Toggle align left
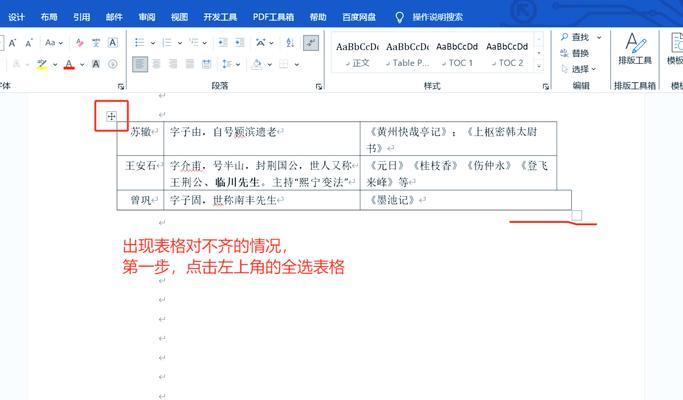The image size is (683, 400). [140, 64]
